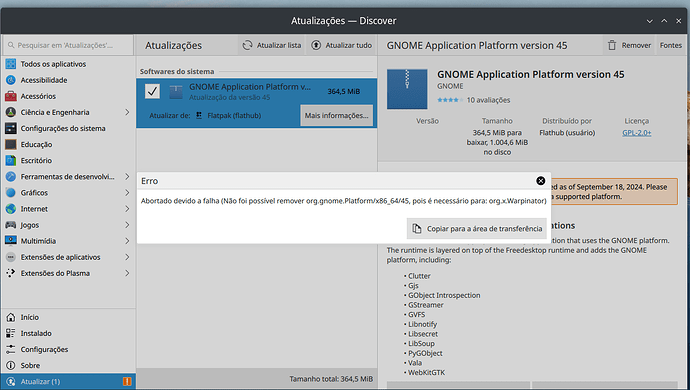Open the Sobre info icon
The height and width of the screenshot is (390, 690).
11,365
